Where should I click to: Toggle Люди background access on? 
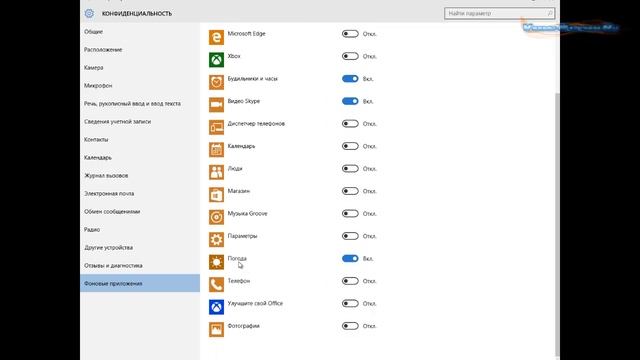[350, 169]
